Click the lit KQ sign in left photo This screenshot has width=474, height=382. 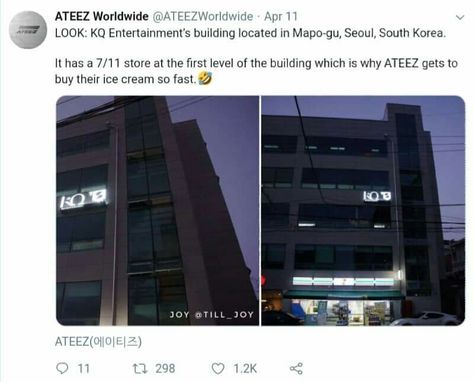83,199
